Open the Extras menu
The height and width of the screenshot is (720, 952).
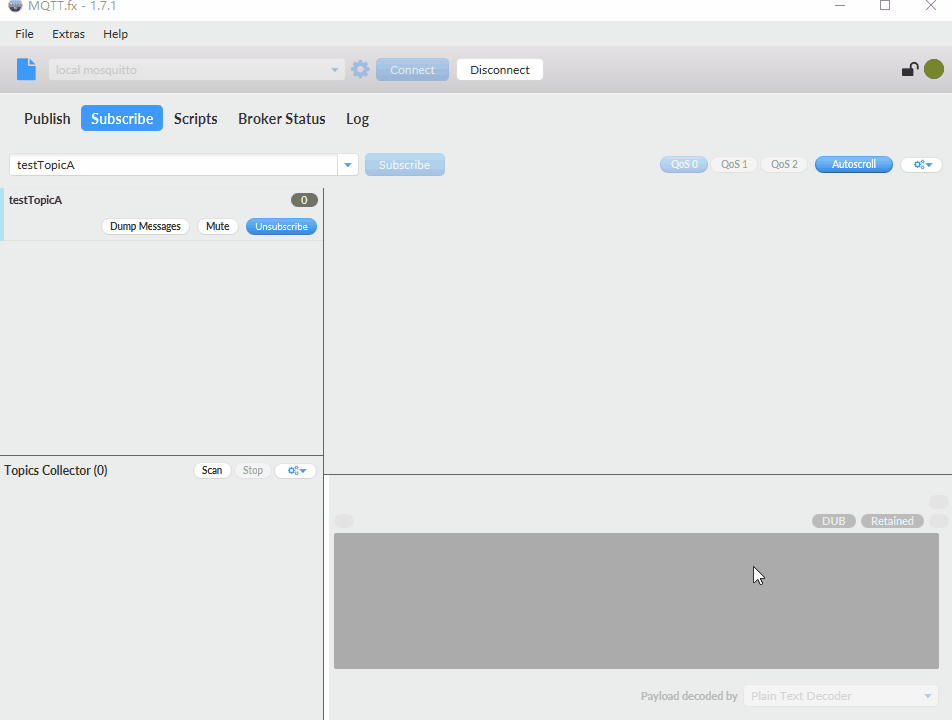coord(68,34)
